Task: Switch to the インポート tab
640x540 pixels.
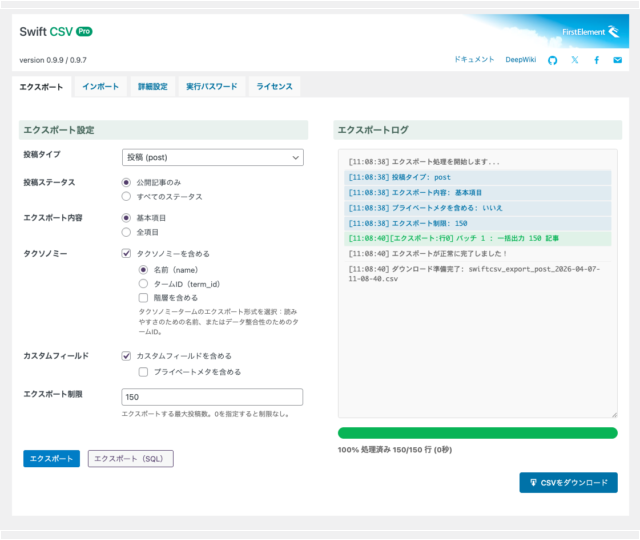Action: click(x=101, y=87)
